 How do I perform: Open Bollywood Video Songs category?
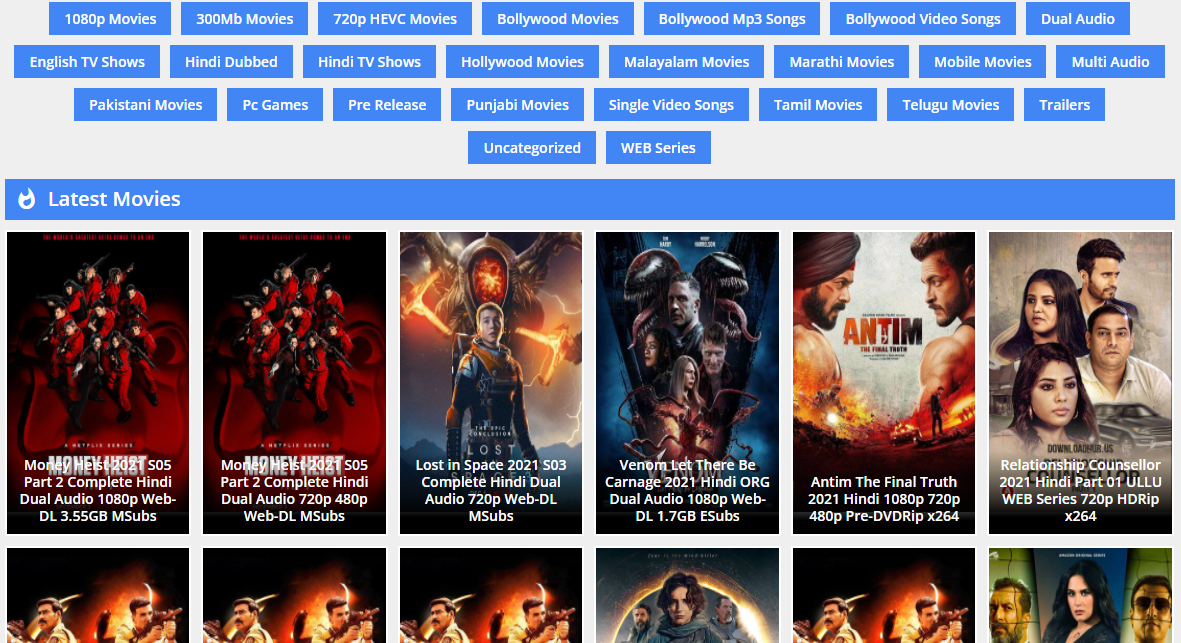923,19
